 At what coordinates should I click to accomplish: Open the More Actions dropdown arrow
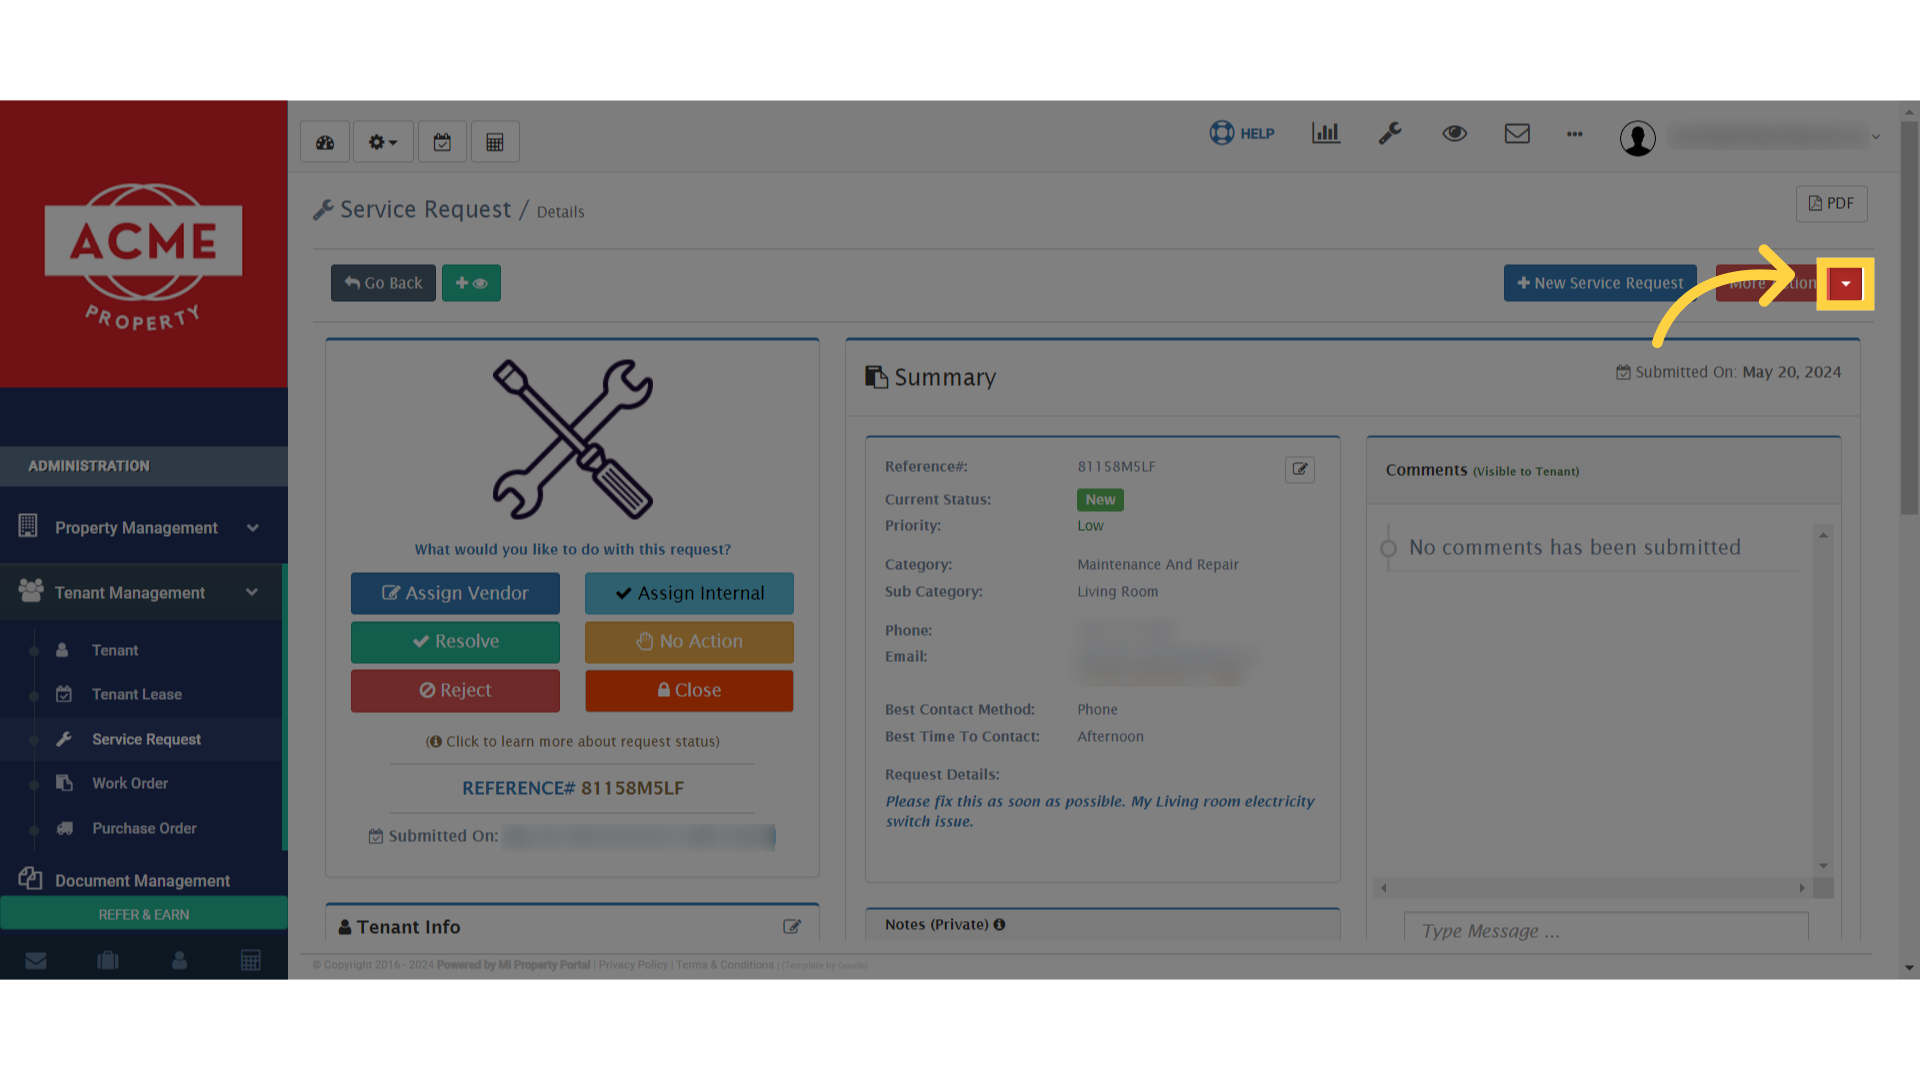pos(1846,284)
